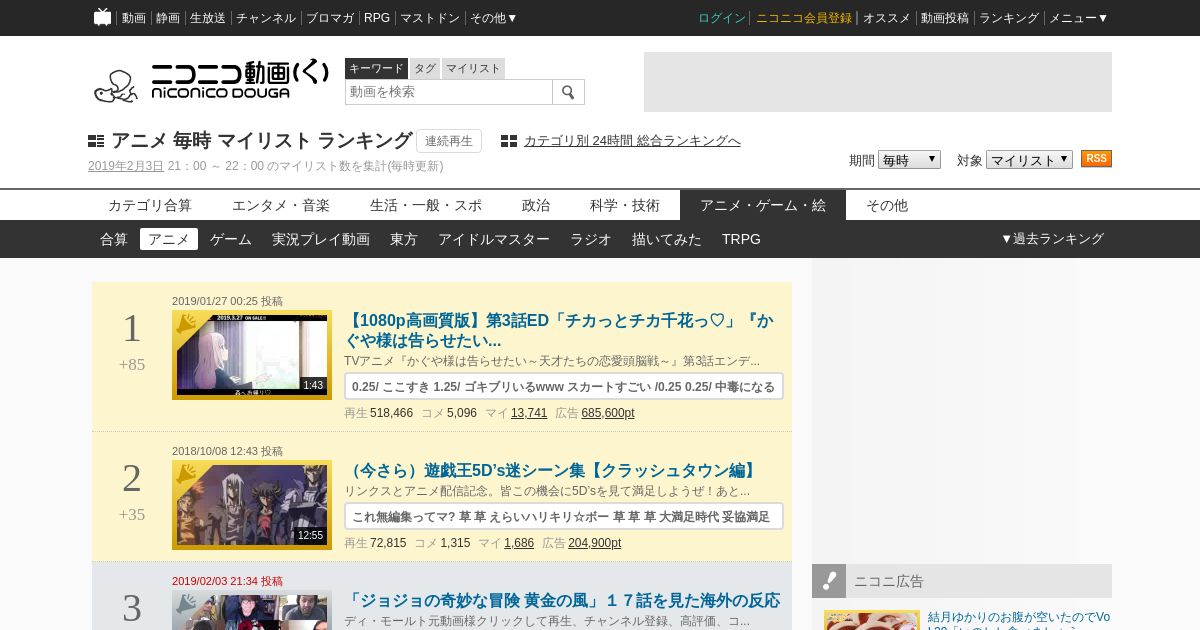The height and width of the screenshot is (630, 1200).
Task: Switch to その他 category tab
Action: [x=887, y=205]
